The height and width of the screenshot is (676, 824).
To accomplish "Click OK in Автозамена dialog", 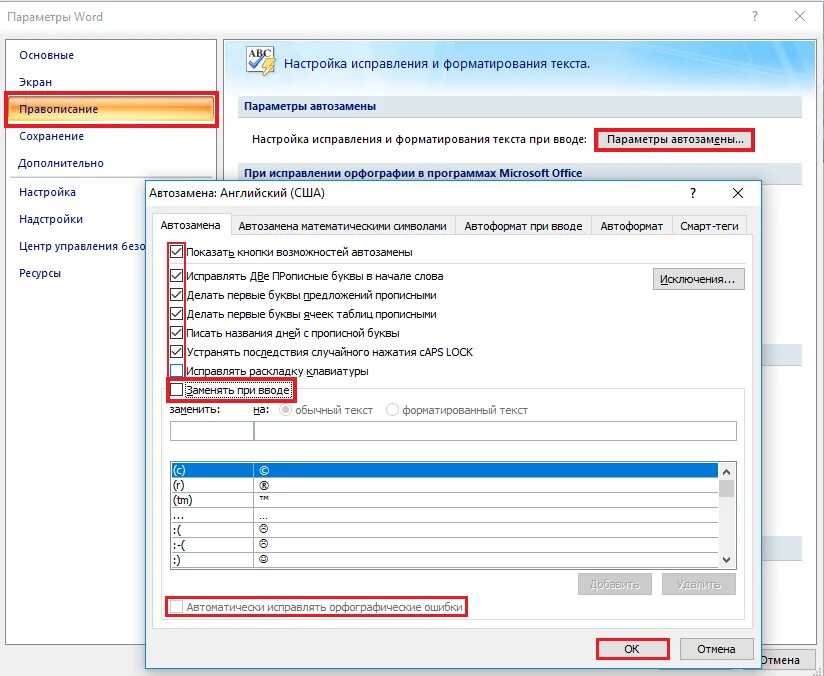I will 632,649.
